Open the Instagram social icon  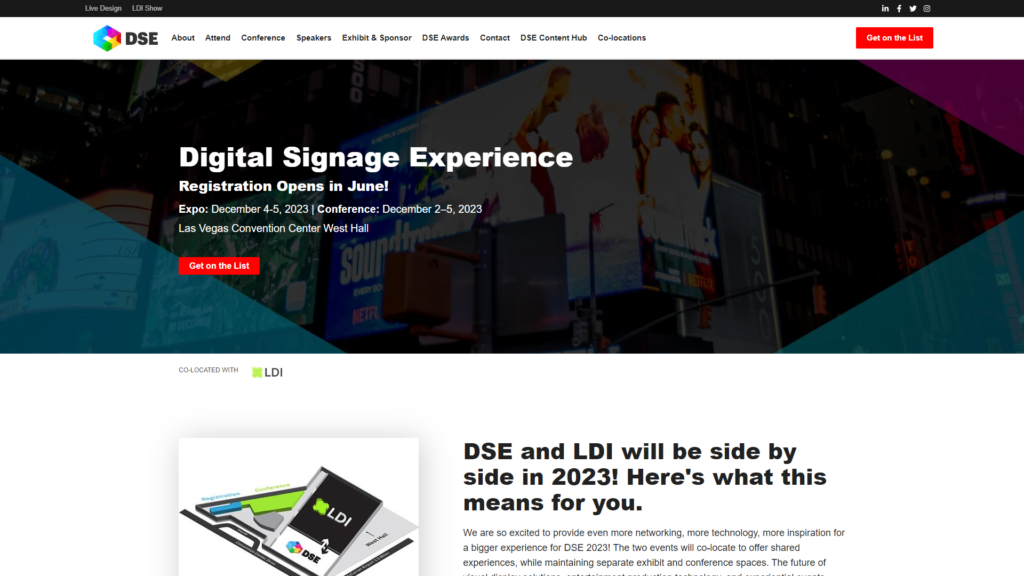927,8
